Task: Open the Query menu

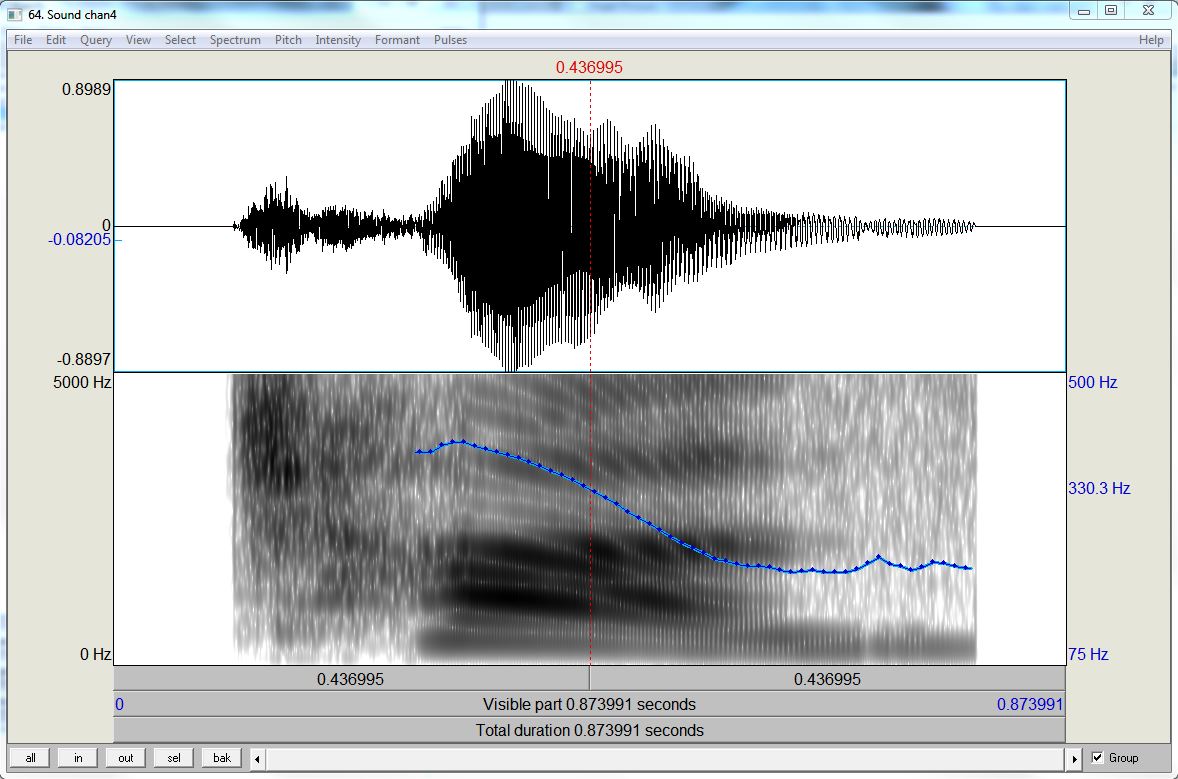Action: (x=95, y=40)
